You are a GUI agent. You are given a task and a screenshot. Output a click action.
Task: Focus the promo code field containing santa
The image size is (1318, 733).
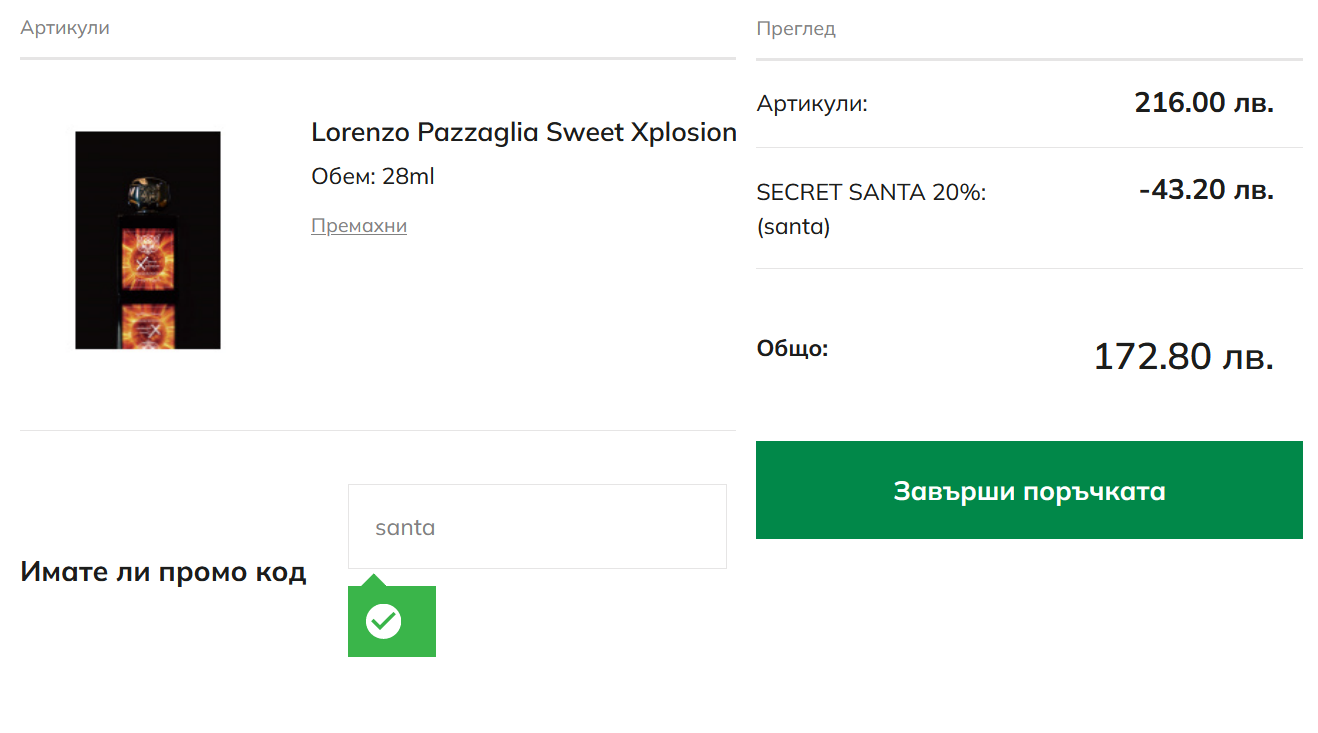coord(537,527)
